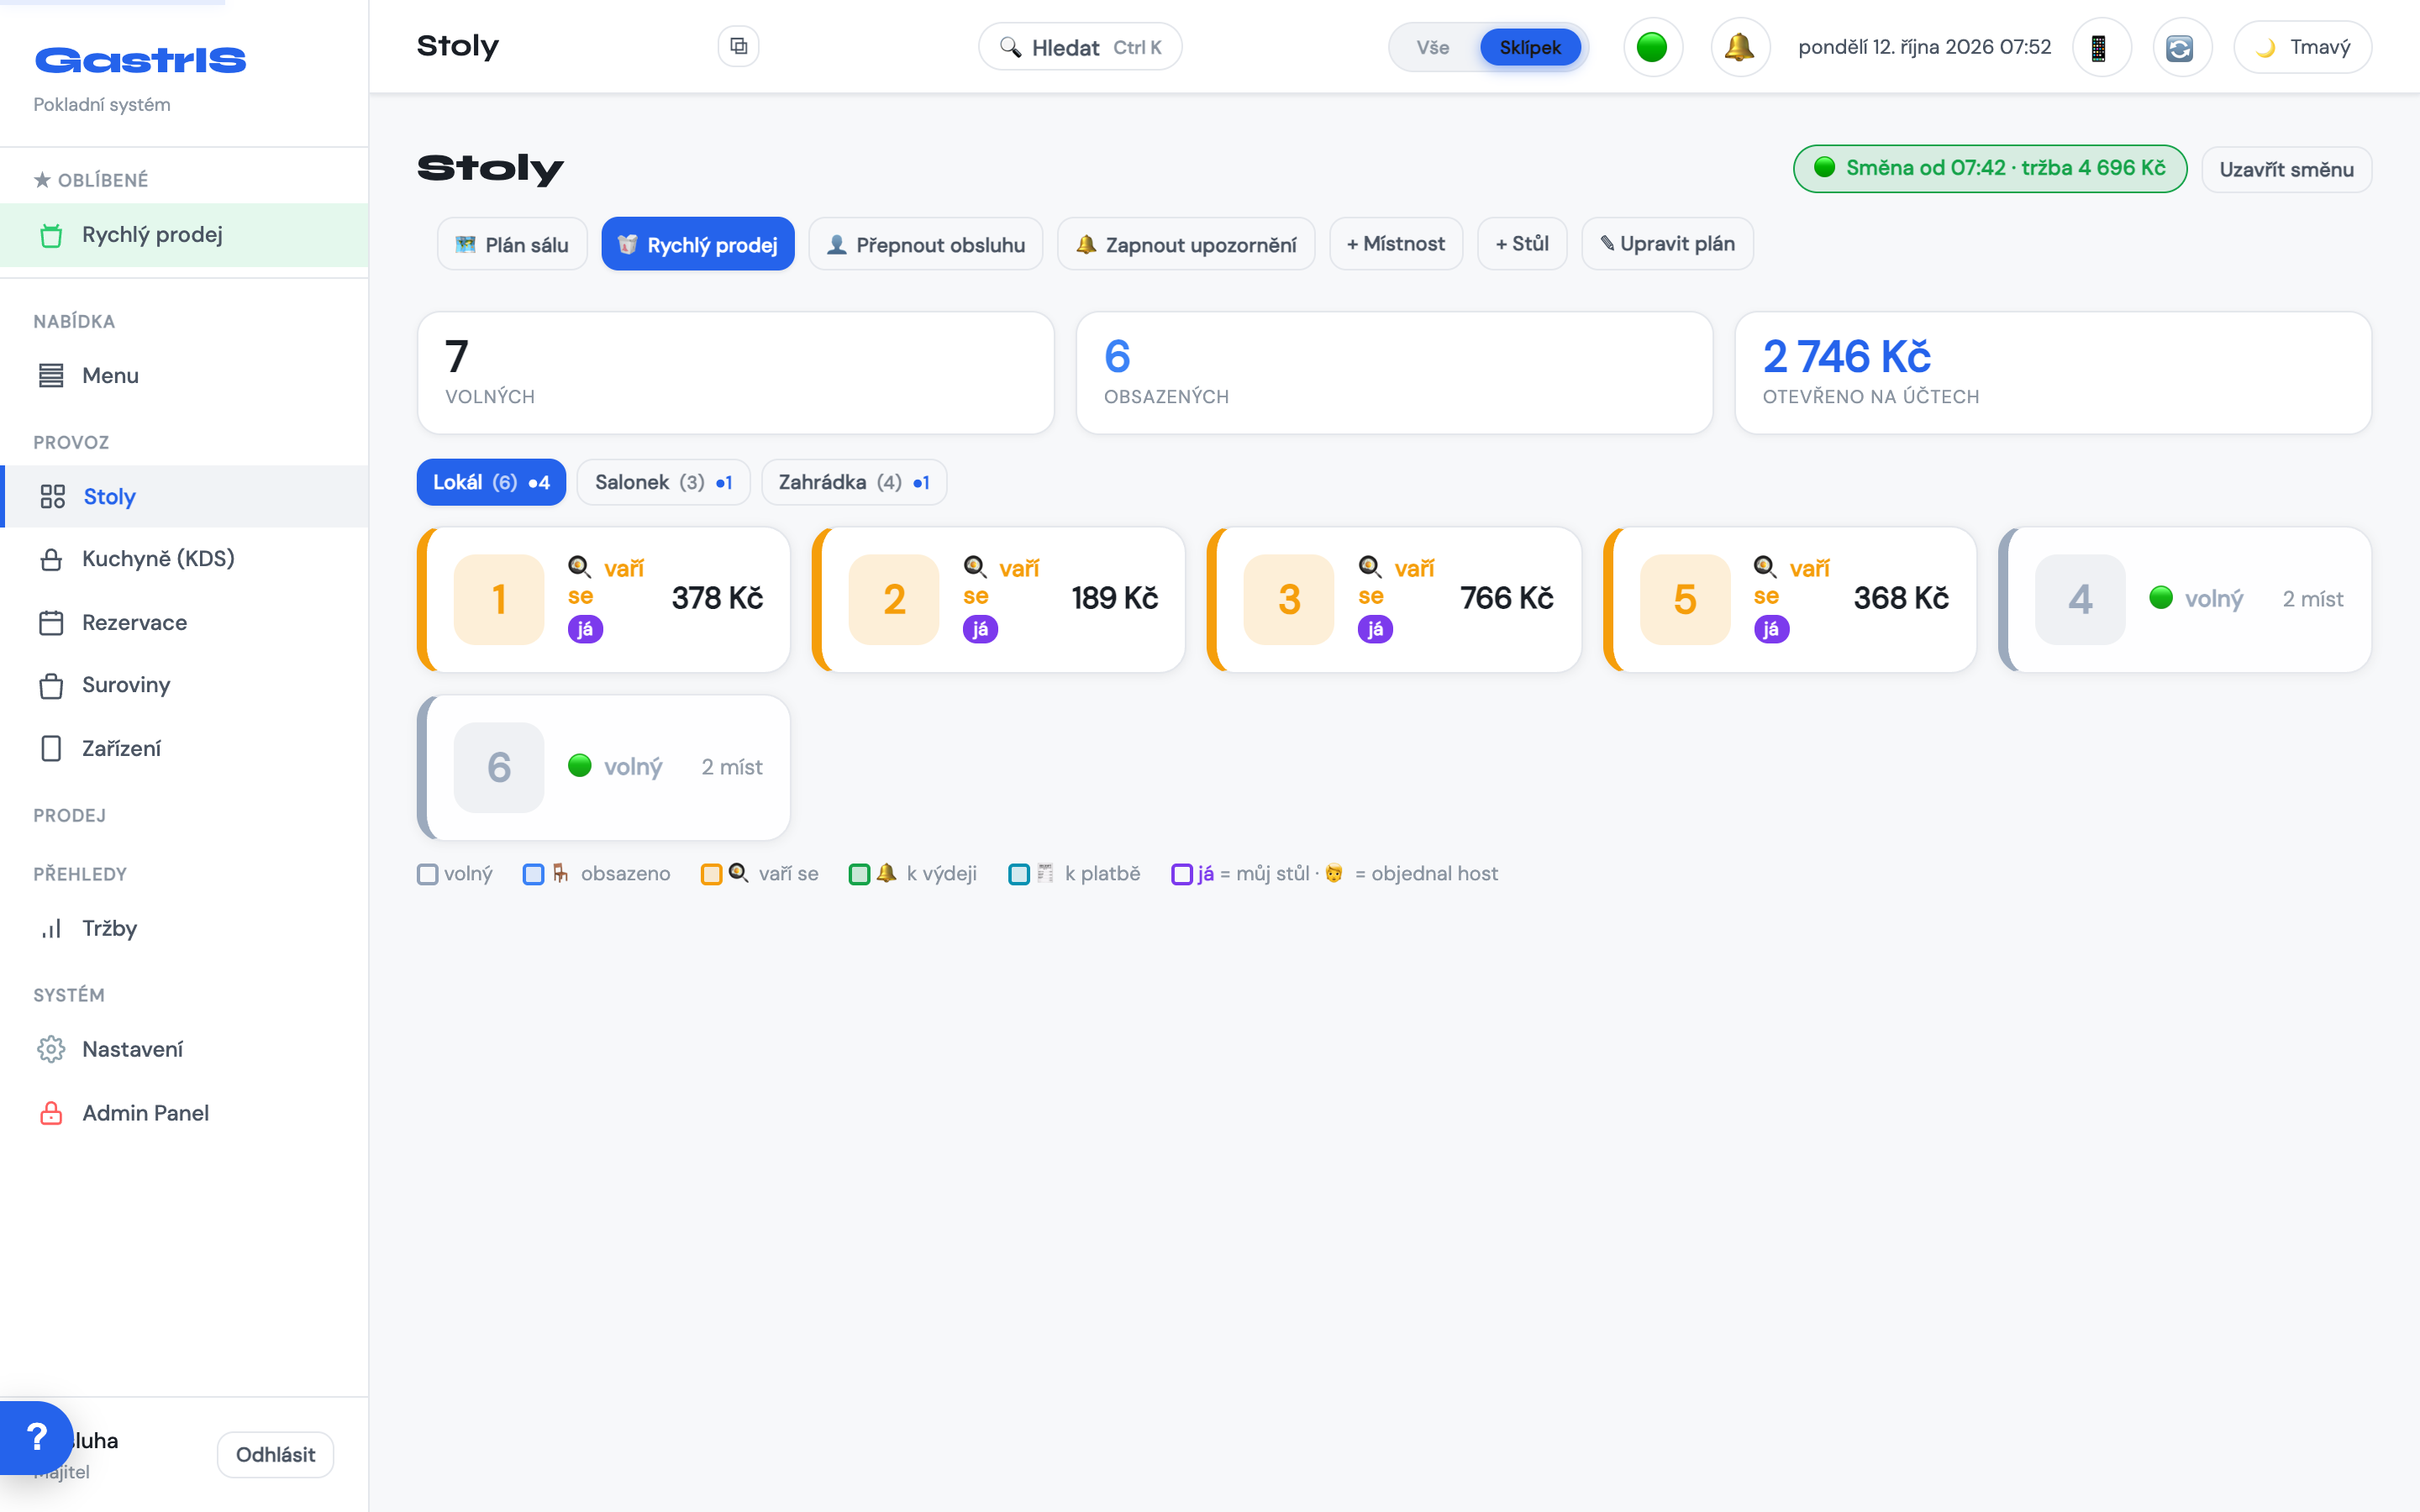Toggle Tmavý dark mode
The image size is (2420, 1512).
tap(2302, 47)
